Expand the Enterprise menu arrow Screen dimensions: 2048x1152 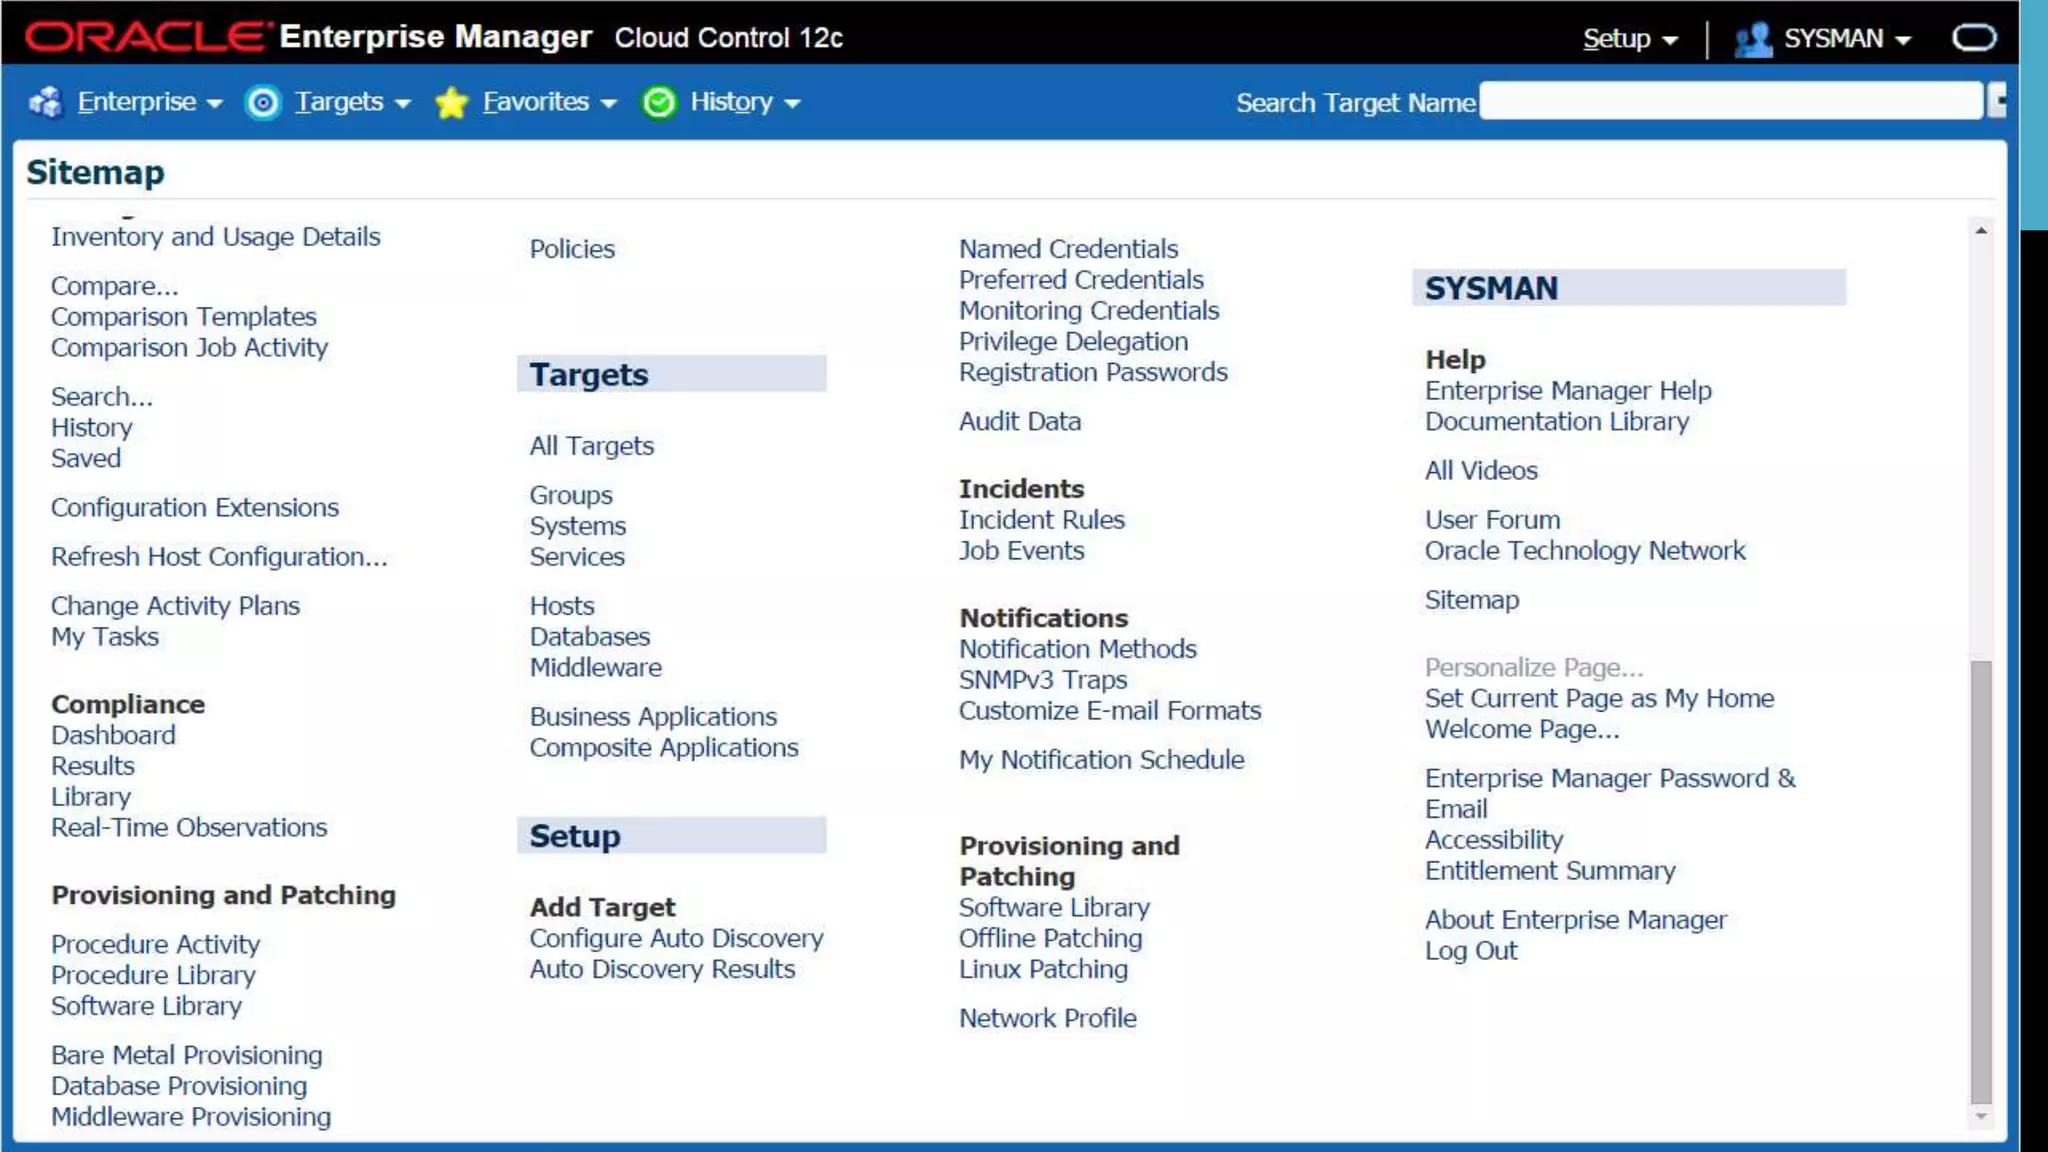(214, 103)
